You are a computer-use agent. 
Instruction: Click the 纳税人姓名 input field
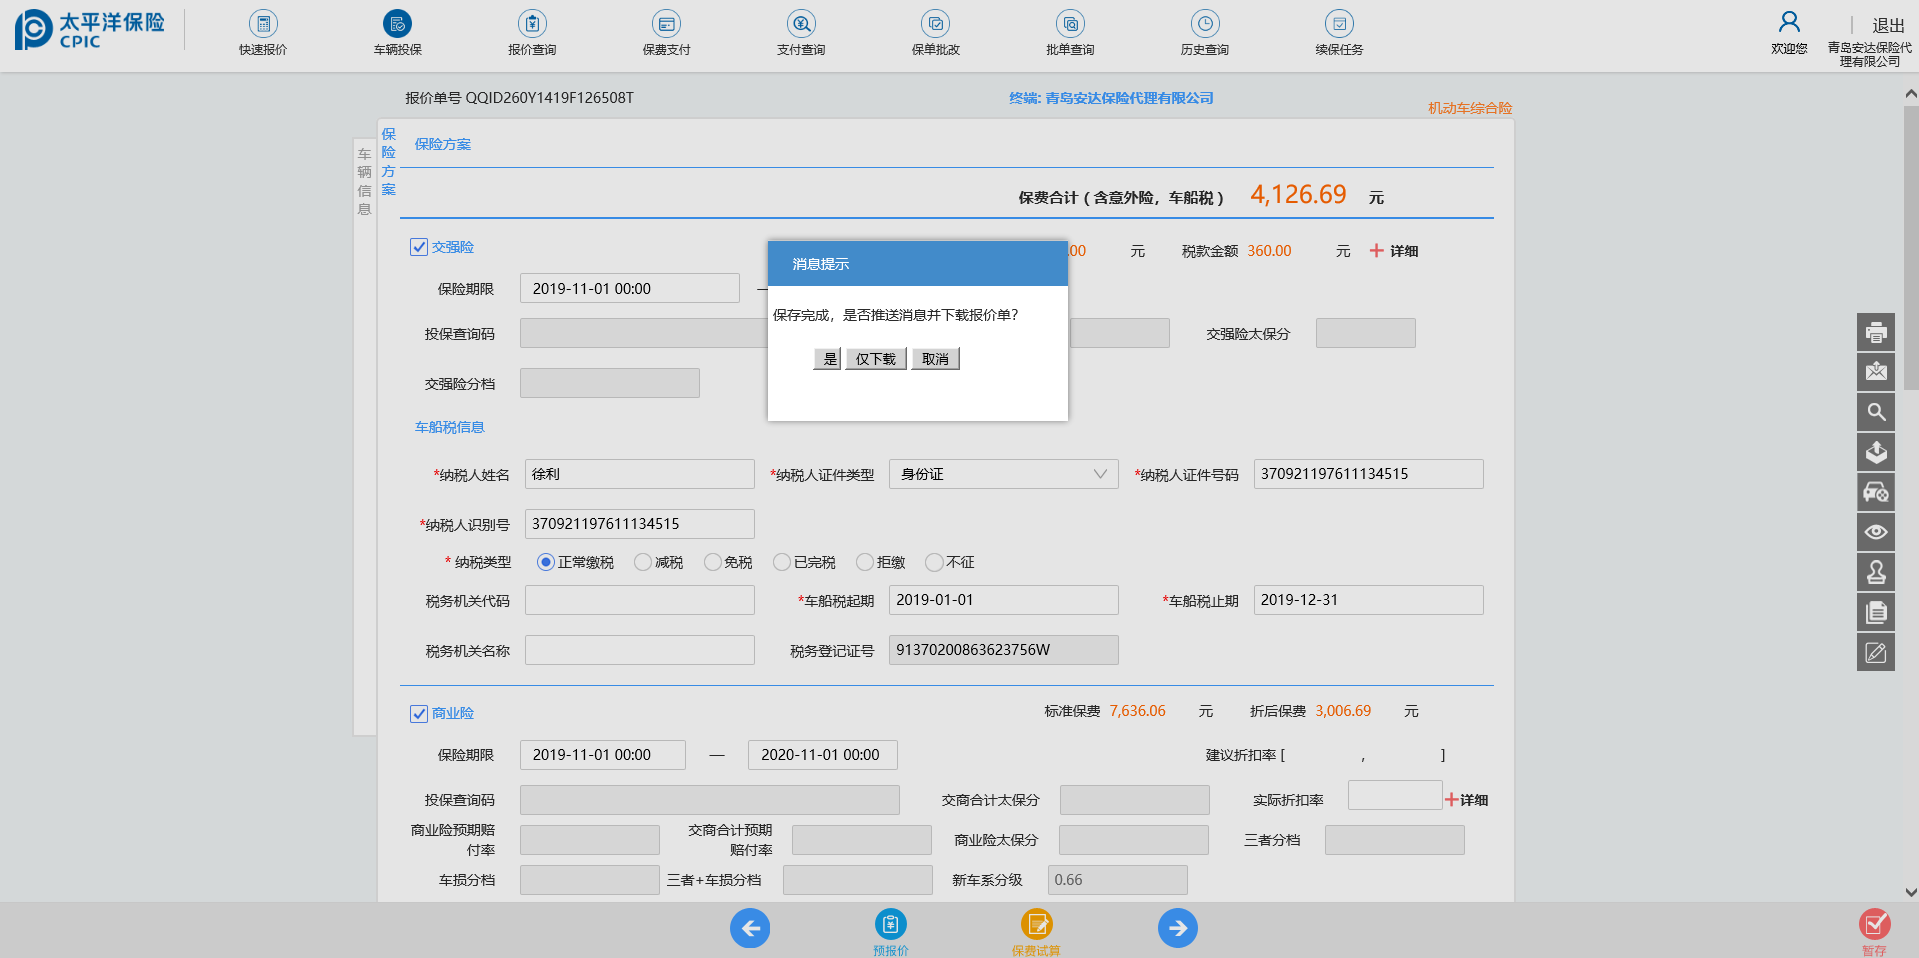(639, 474)
